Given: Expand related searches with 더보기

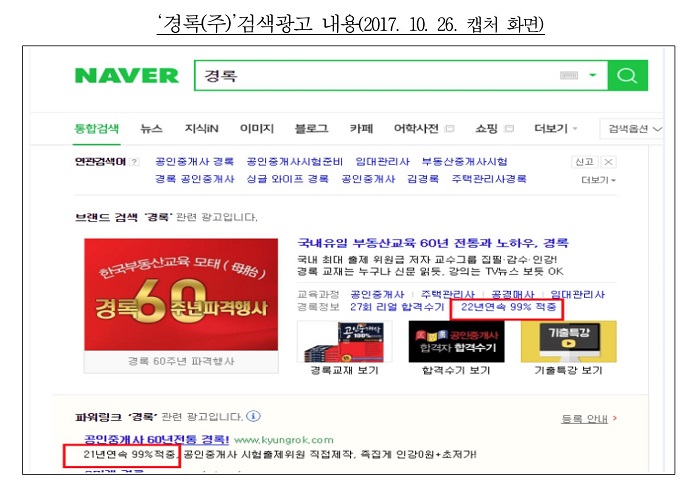Looking at the screenshot, I should point(598,180).
